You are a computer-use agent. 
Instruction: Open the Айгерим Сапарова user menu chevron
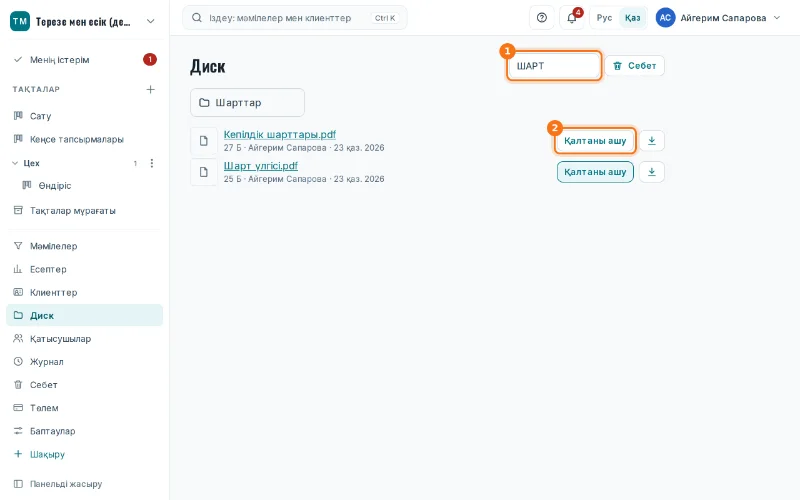[777, 18]
